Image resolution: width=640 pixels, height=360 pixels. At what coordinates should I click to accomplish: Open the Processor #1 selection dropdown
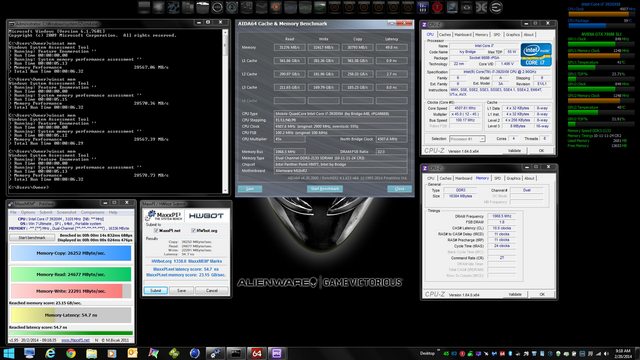point(467,139)
